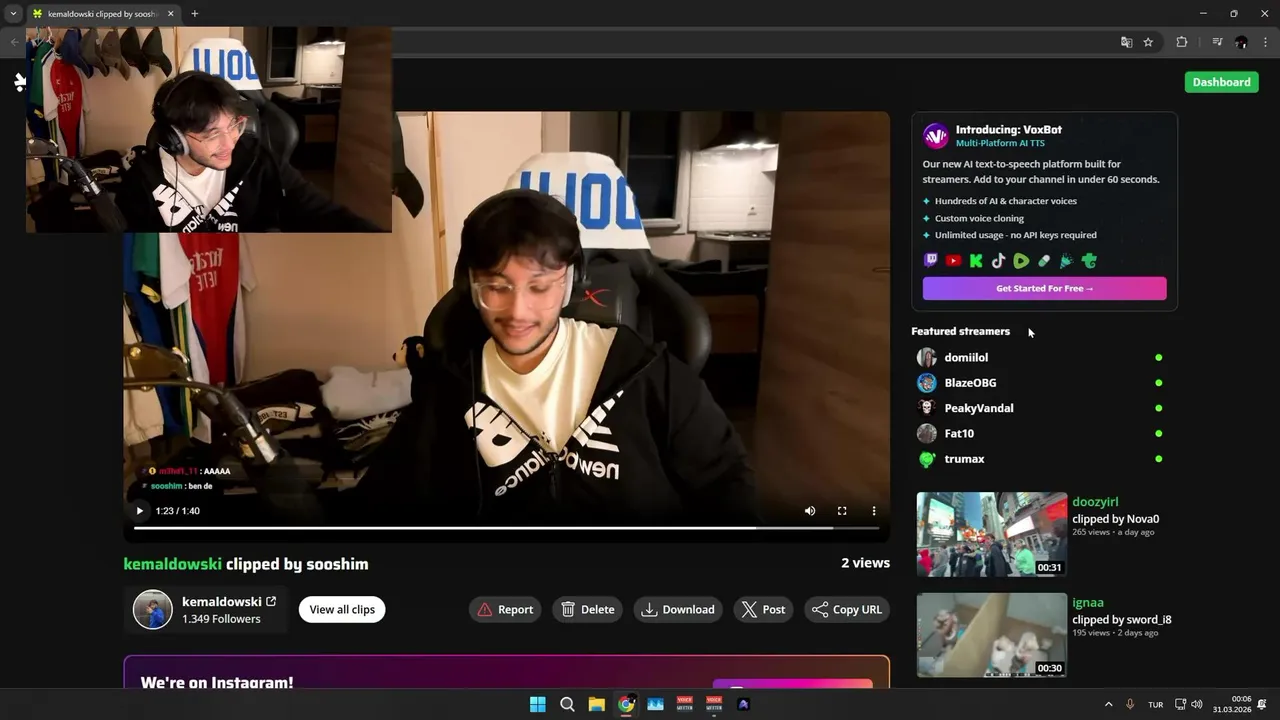
Task: Click the VoxBot logo icon
Action: pyautogui.click(x=936, y=136)
